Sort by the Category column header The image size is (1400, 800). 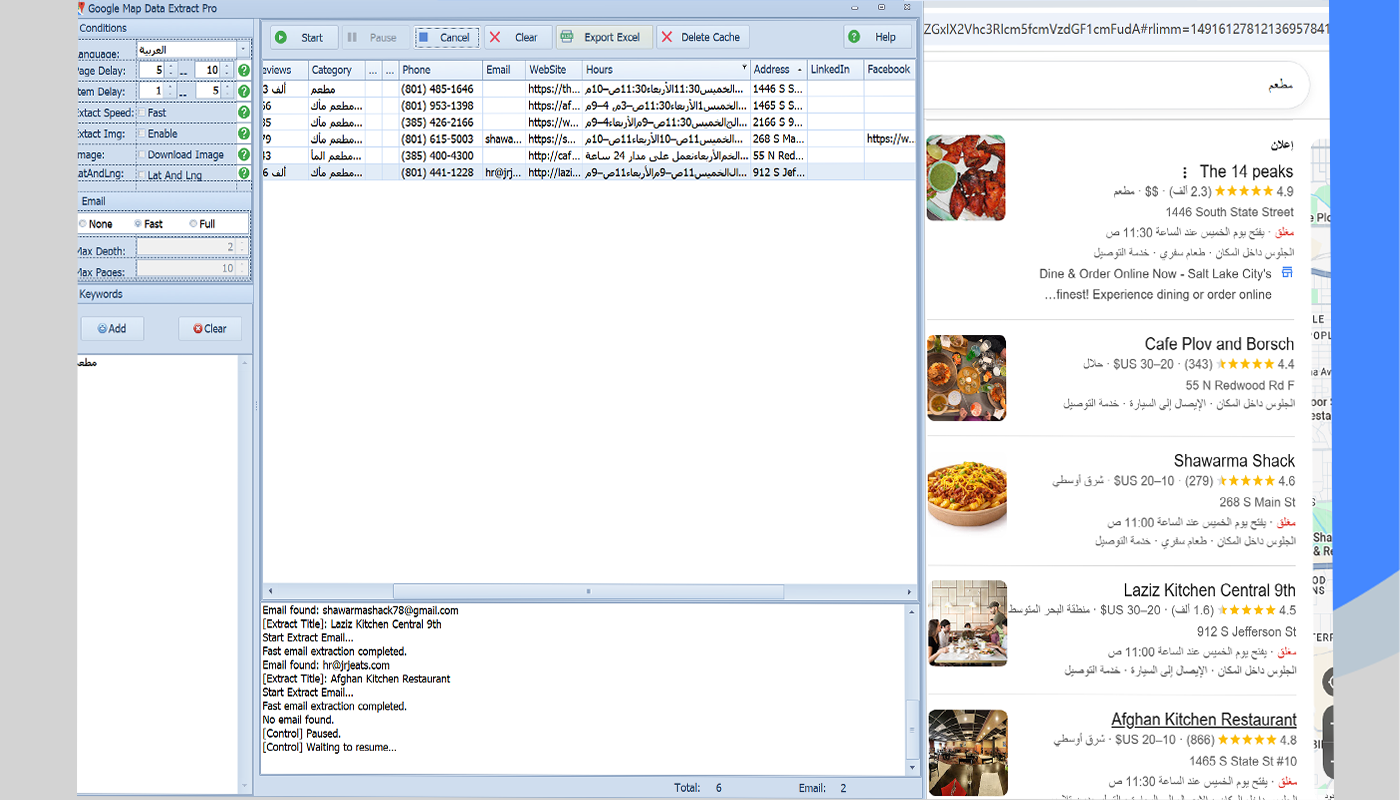336,70
